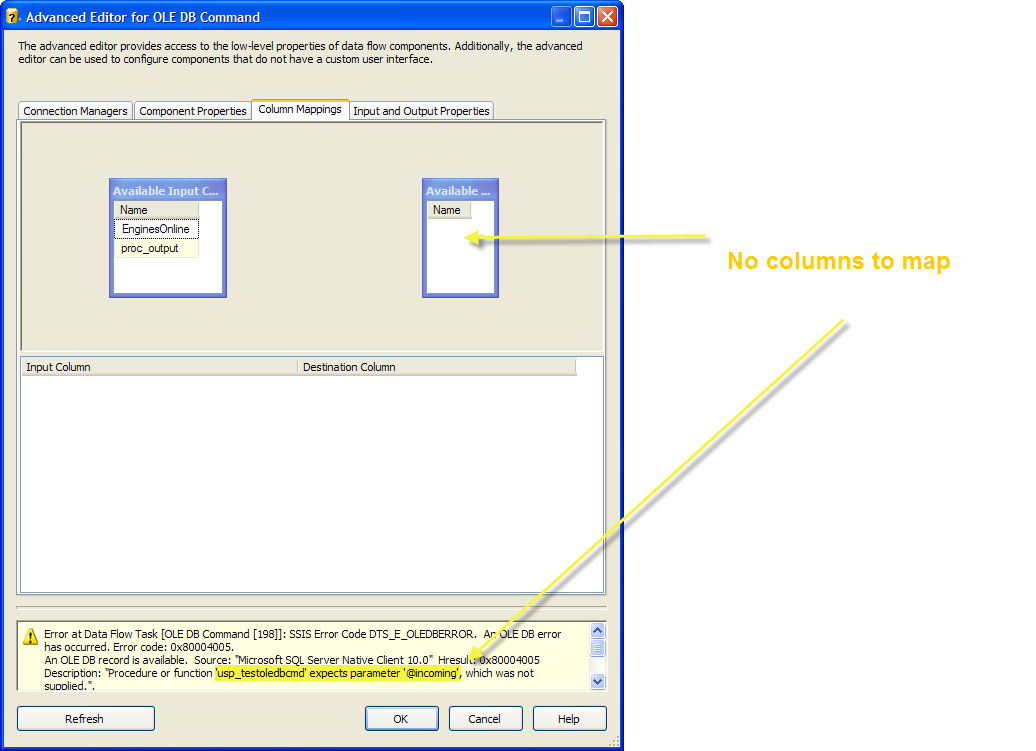Click the 'Error at Data Flow Task' line
1036x751 pixels.
point(303,634)
